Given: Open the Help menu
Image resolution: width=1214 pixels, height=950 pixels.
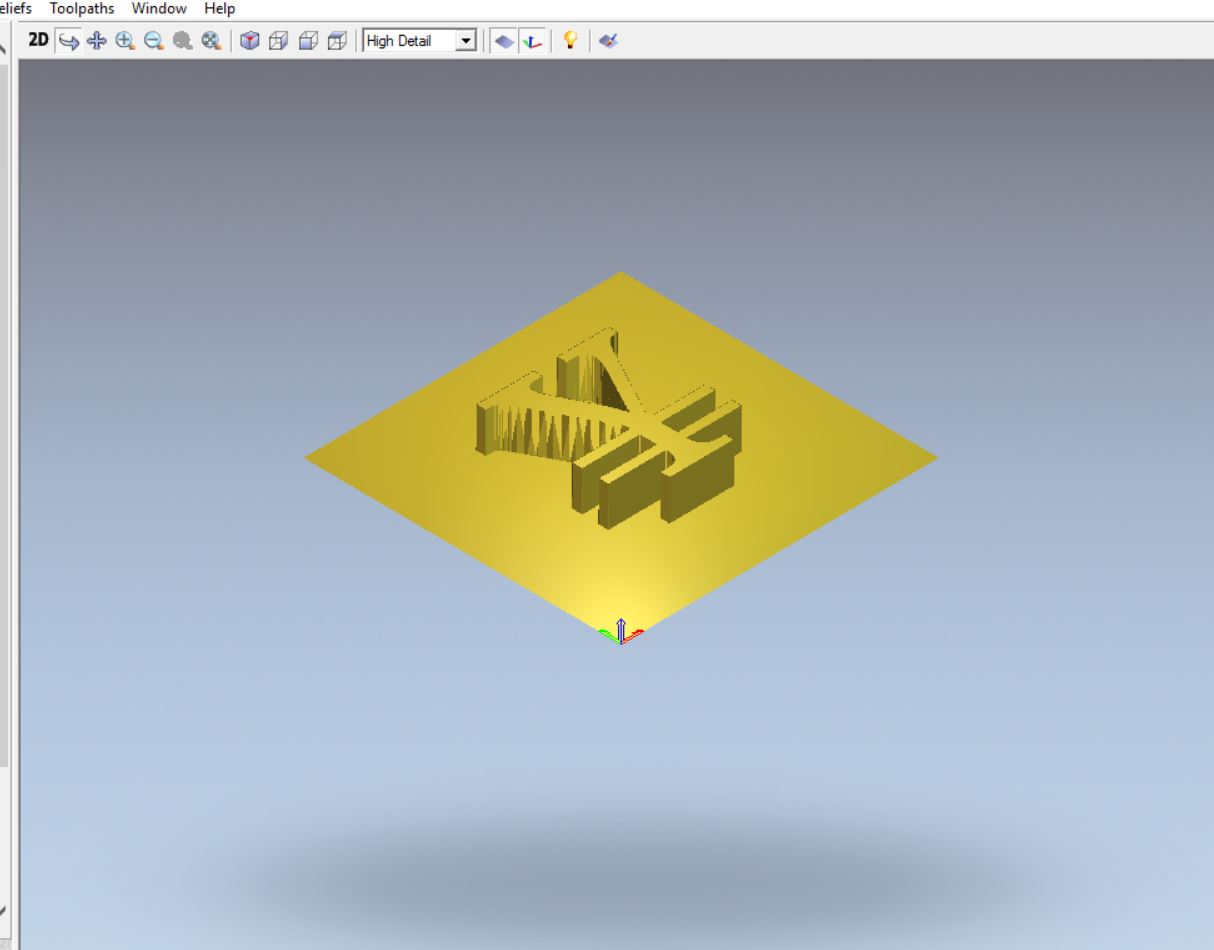Looking at the screenshot, I should click(x=219, y=9).
